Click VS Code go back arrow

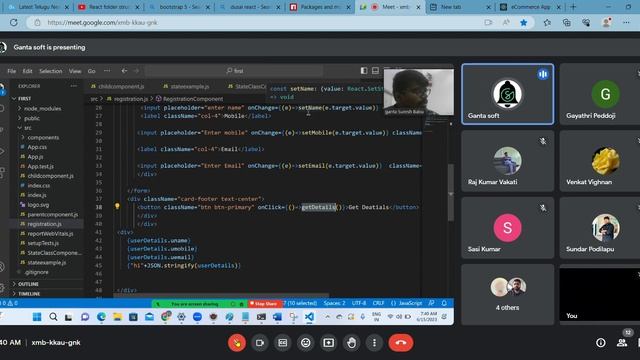124,71
